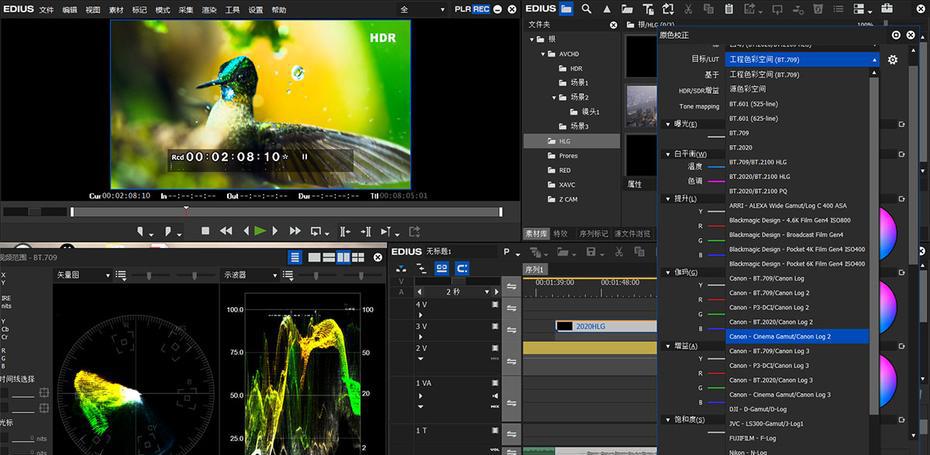This screenshot has height=455, width=930.
Task: Click the add title 'T' icon
Action: tap(648, 9)
